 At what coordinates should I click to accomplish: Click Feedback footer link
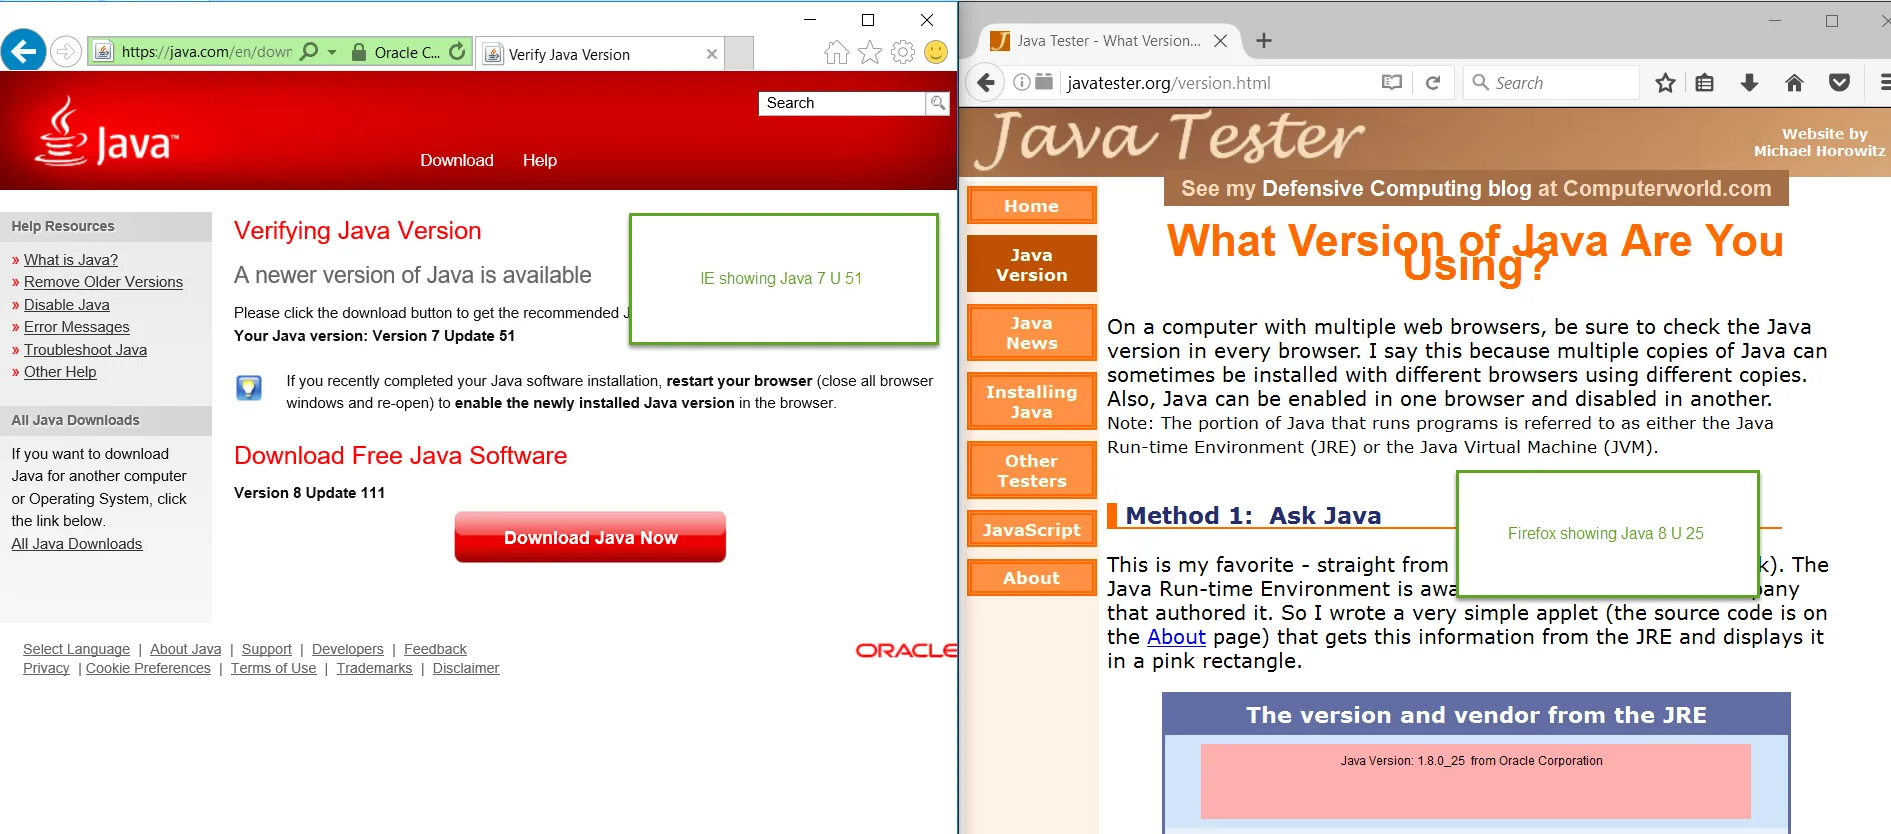[x=435, y=649]
